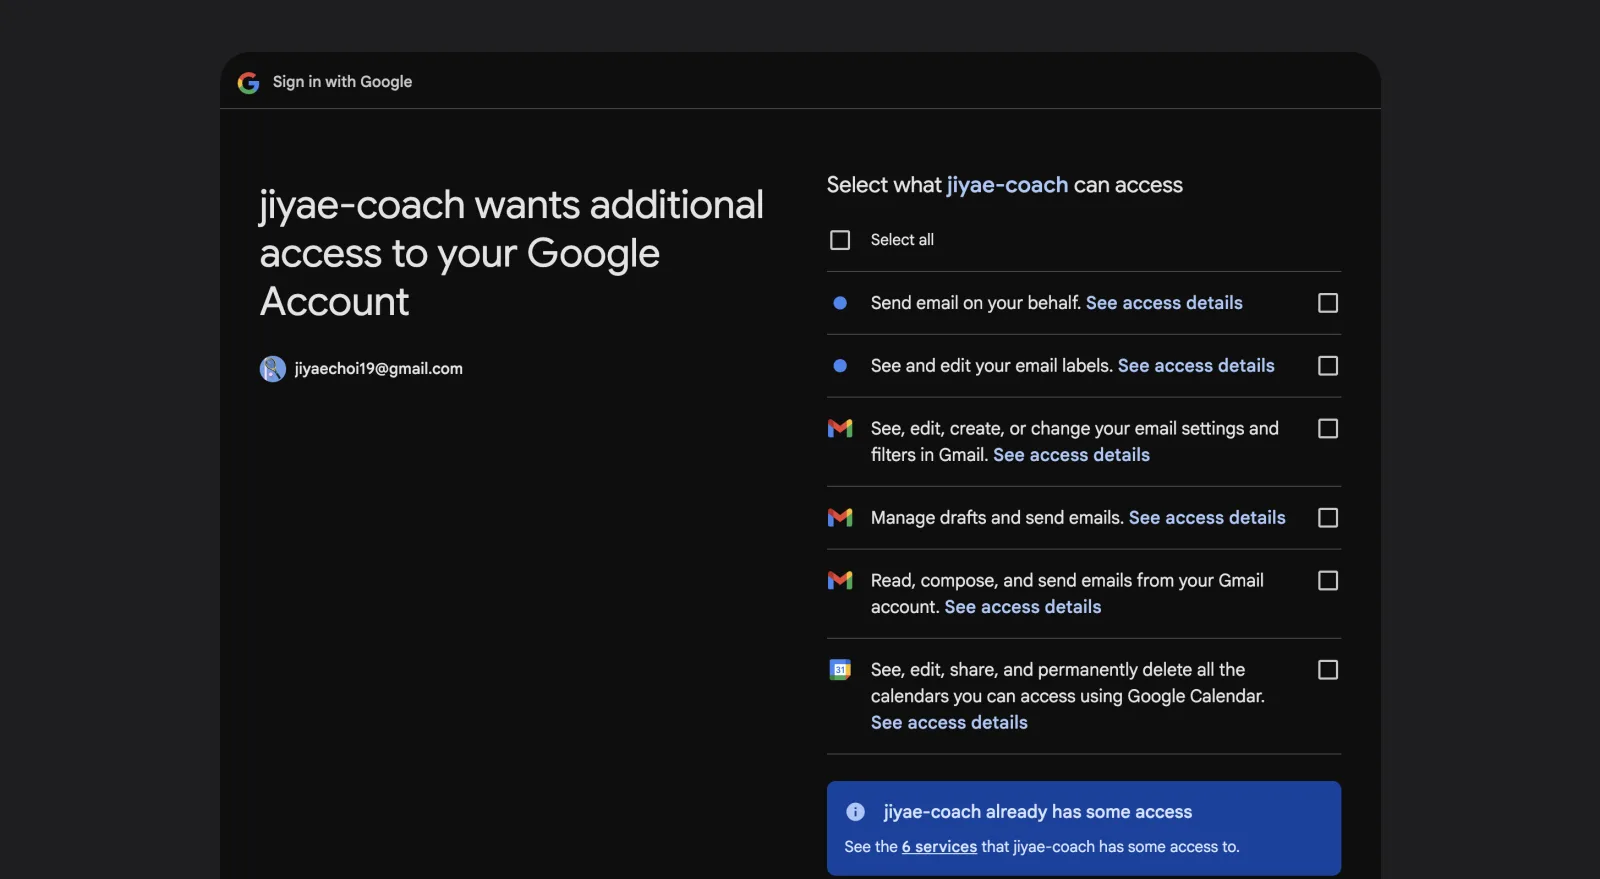Image resolution: width=1600 pixels, height=879 pixels.
Task: Click the Sign in with Google header text
Action: [342, 82]
